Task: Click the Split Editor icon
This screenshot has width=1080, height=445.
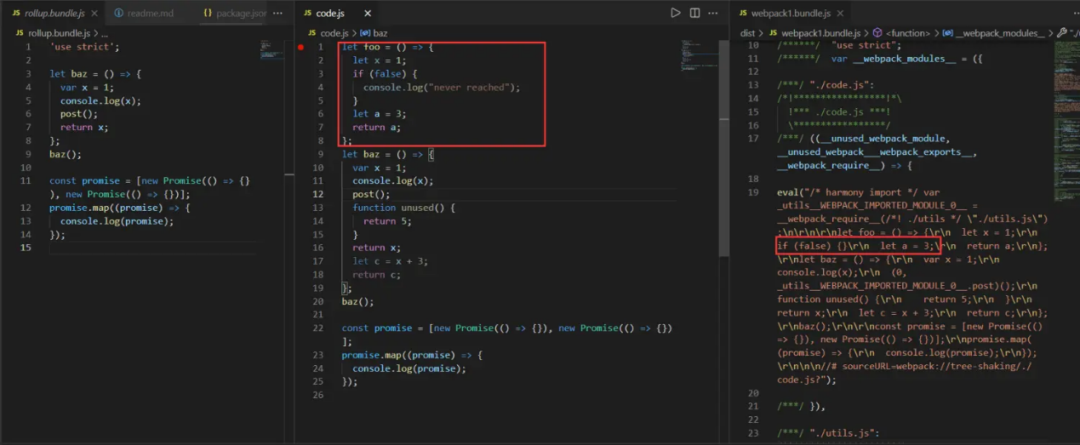Action: click(x=696, y=13)
